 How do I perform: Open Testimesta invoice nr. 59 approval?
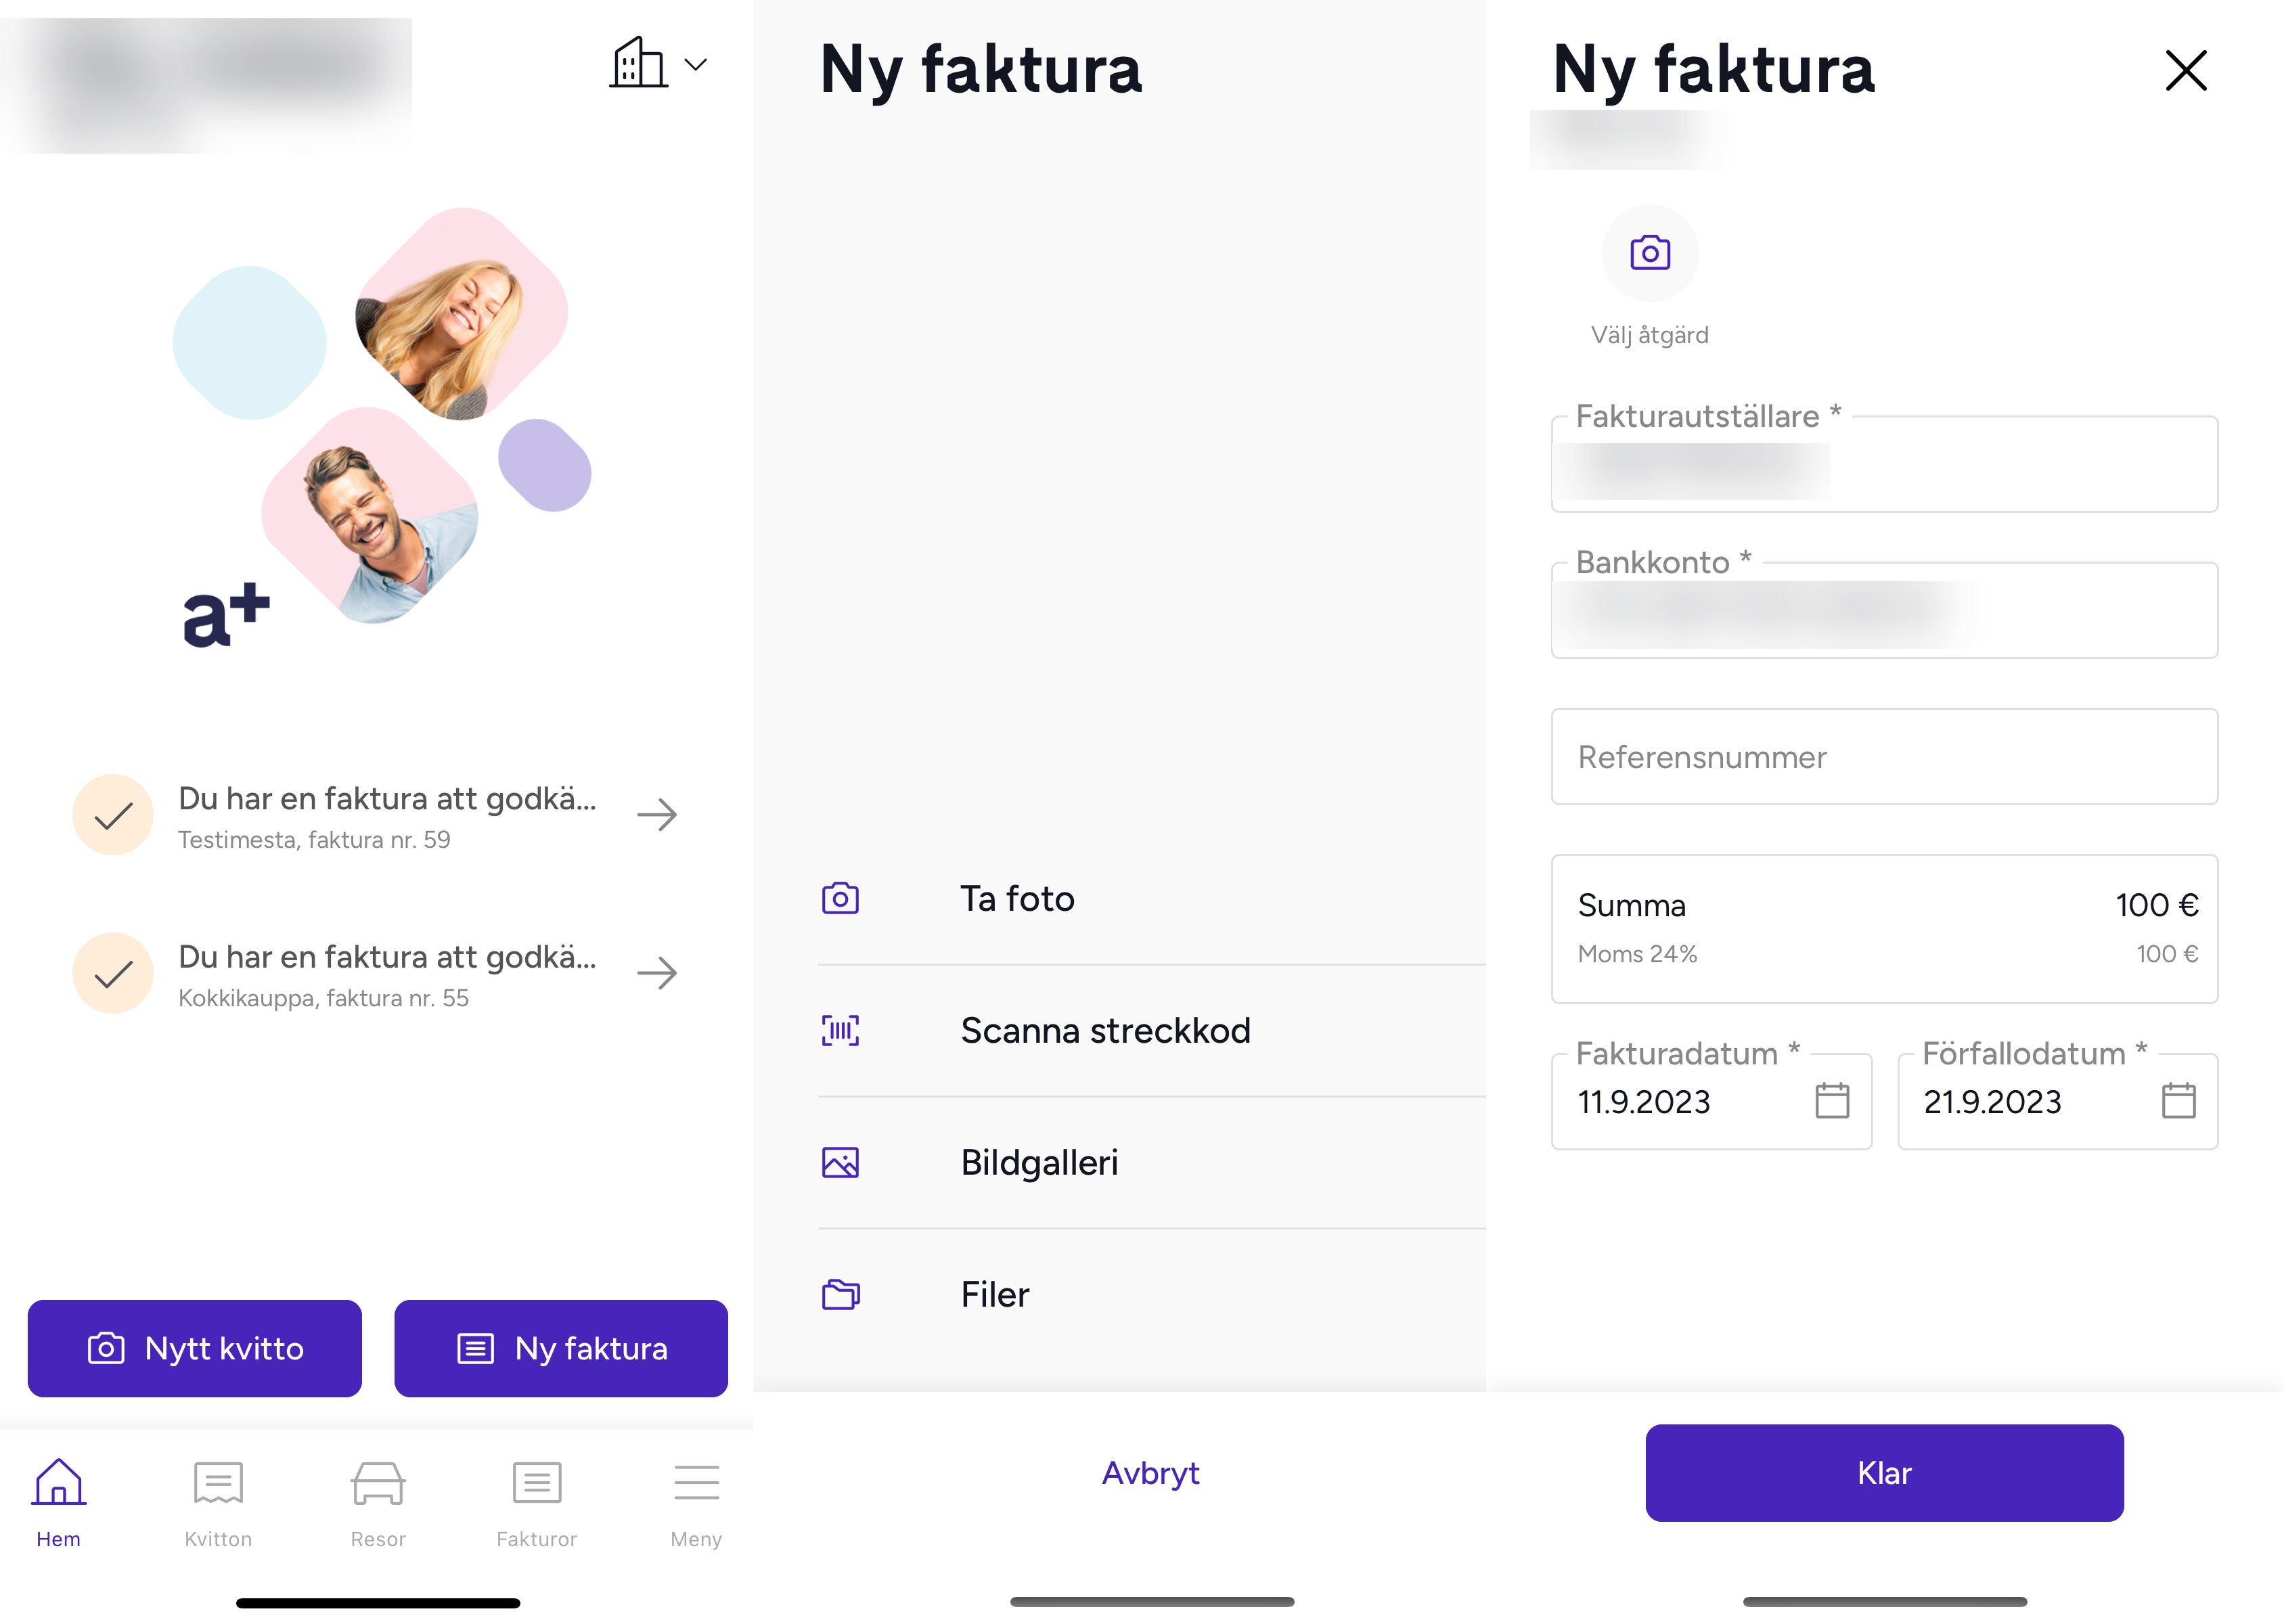point(377,815)
